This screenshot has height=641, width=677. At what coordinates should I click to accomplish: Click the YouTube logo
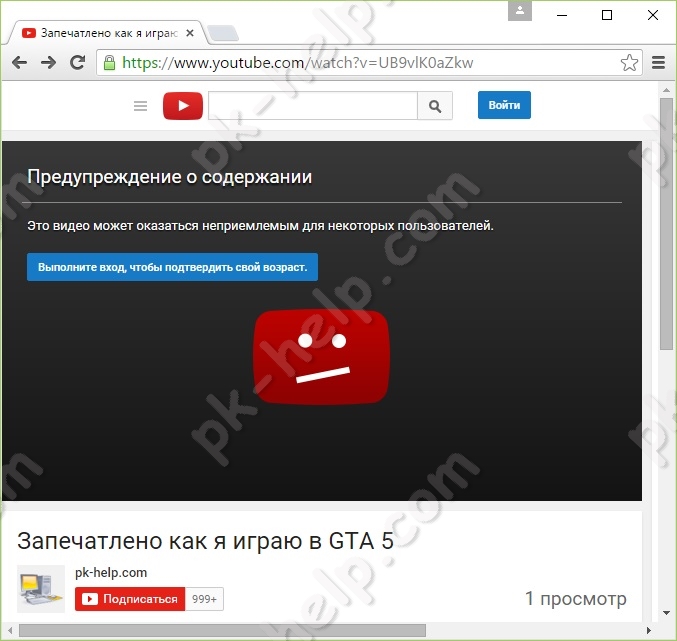tap(183, 106)
